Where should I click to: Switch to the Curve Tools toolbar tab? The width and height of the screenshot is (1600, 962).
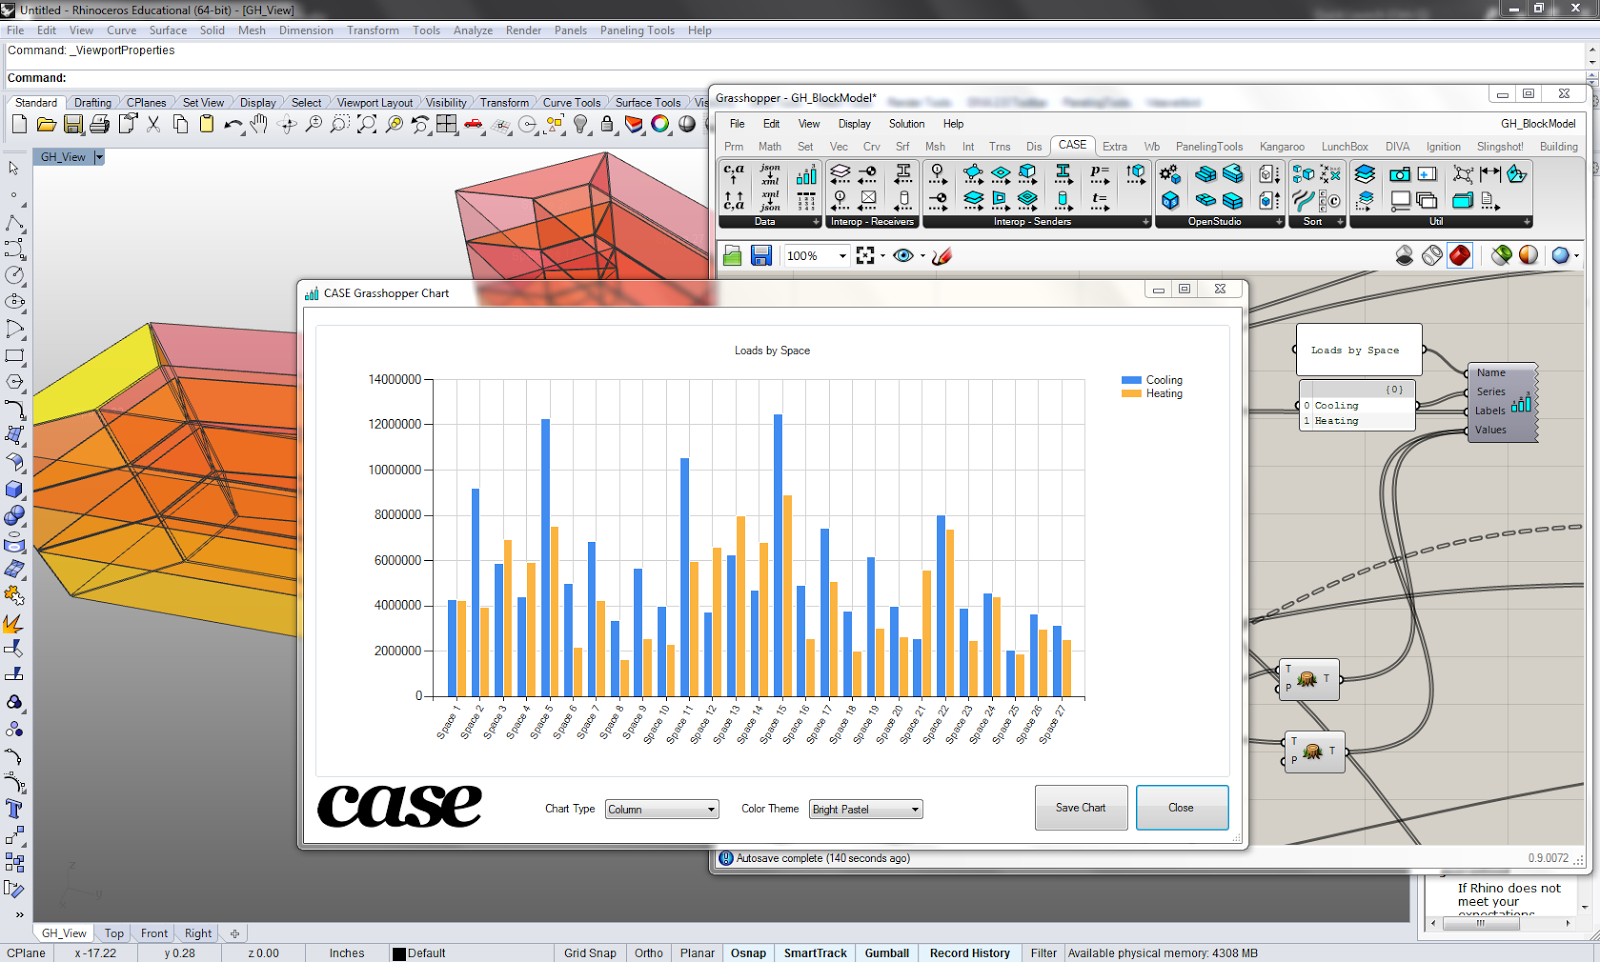(572, 103)
